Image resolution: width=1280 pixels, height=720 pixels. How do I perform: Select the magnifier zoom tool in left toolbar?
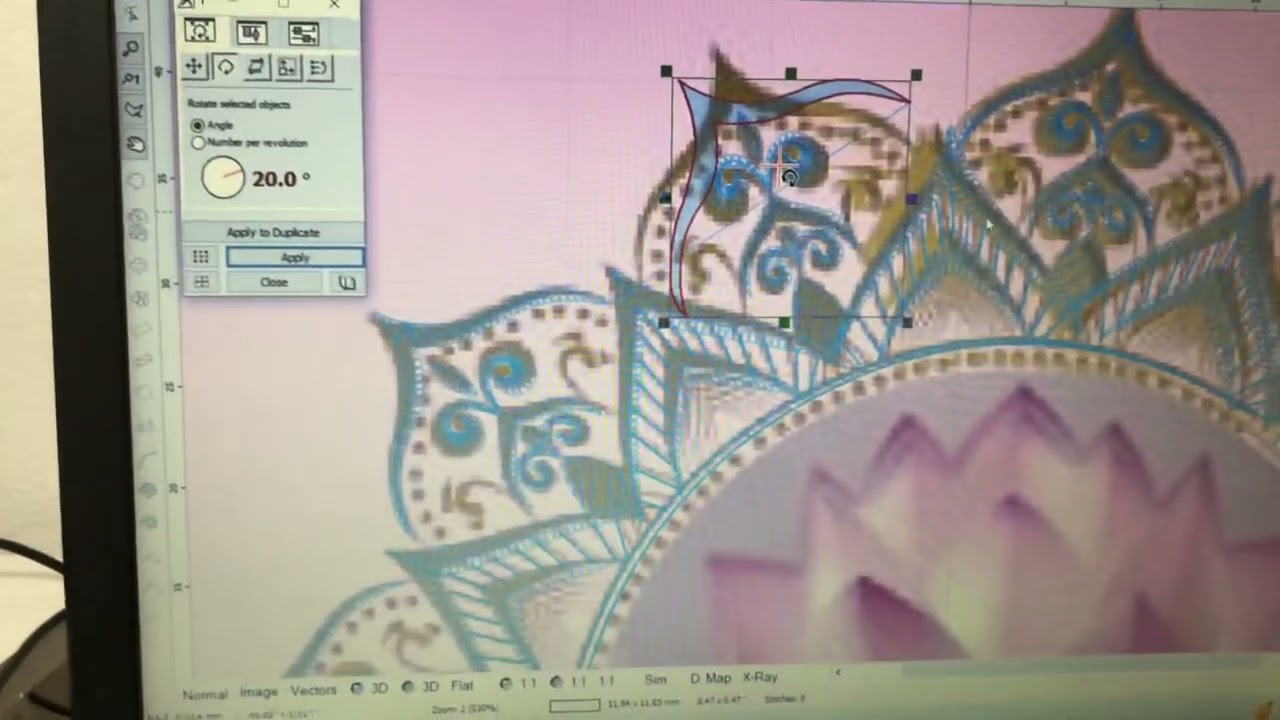132,48
